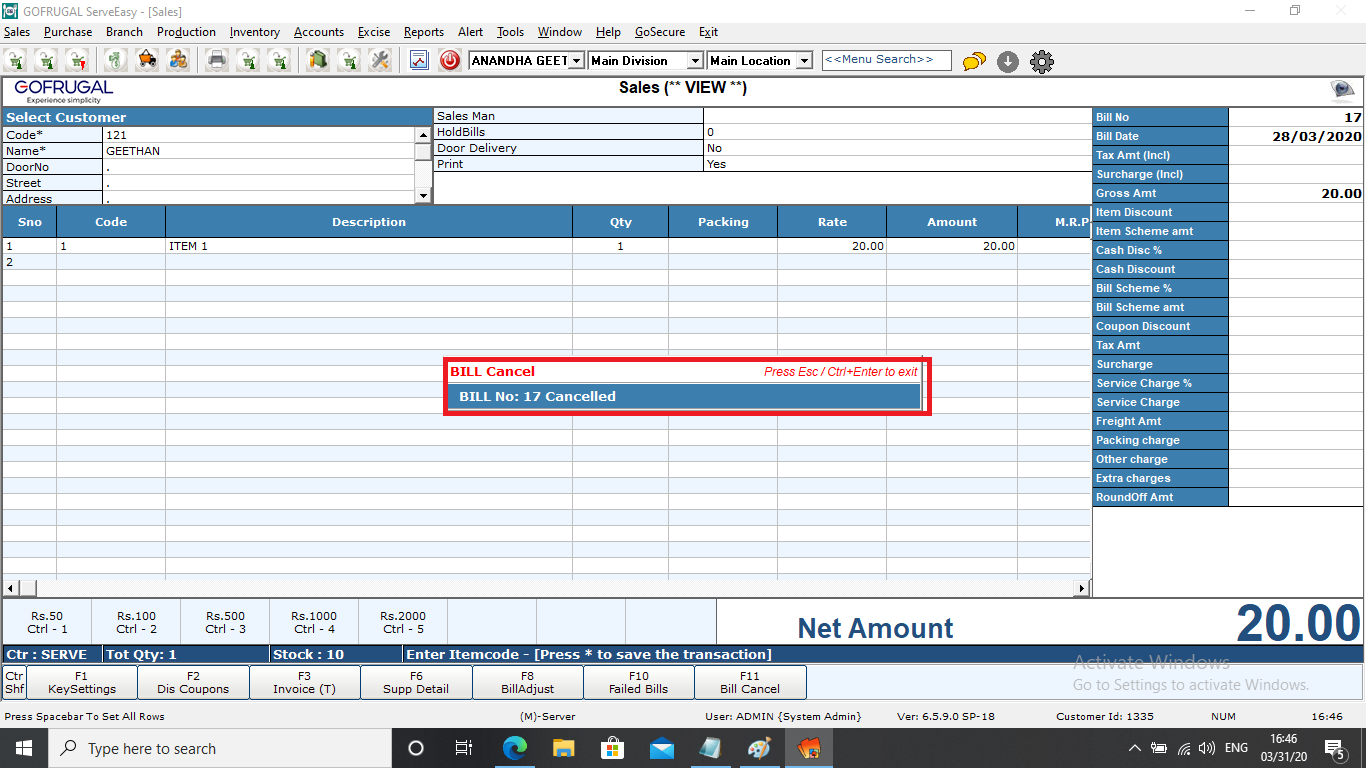Click the customer Name field GEETHAN

point(259,151)
